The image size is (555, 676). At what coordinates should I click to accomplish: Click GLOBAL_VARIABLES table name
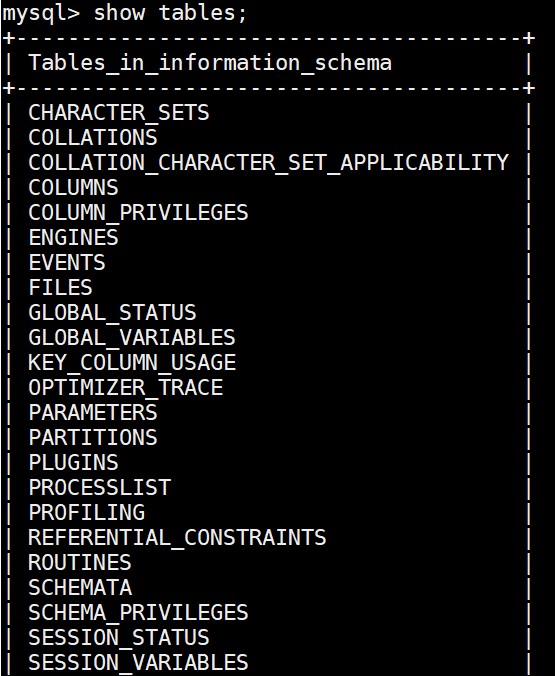click(132, 338)
